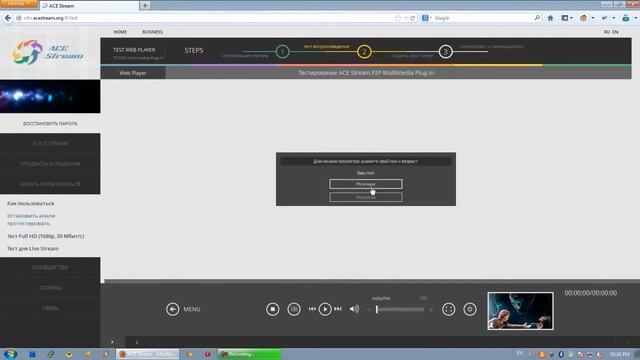The width and height of the screenshot is (640, 360).
Task: Open a new browser tab
Action: [145, 6]
